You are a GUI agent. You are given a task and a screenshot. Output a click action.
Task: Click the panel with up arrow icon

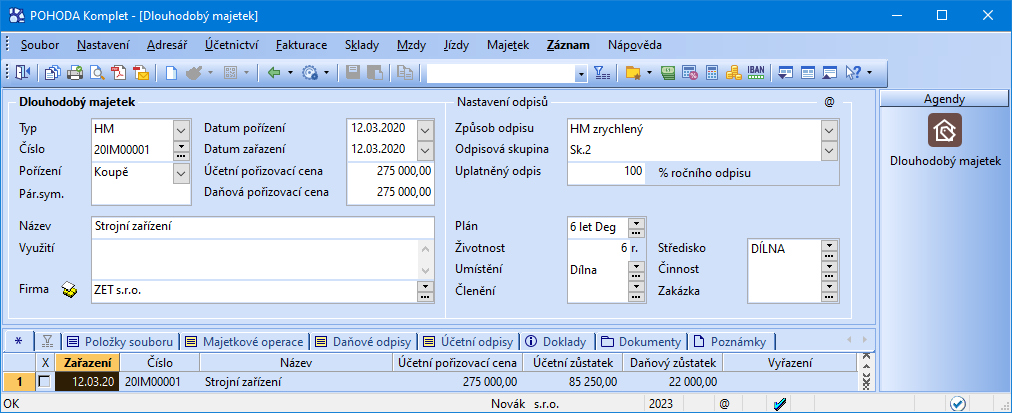pos(829,73)
